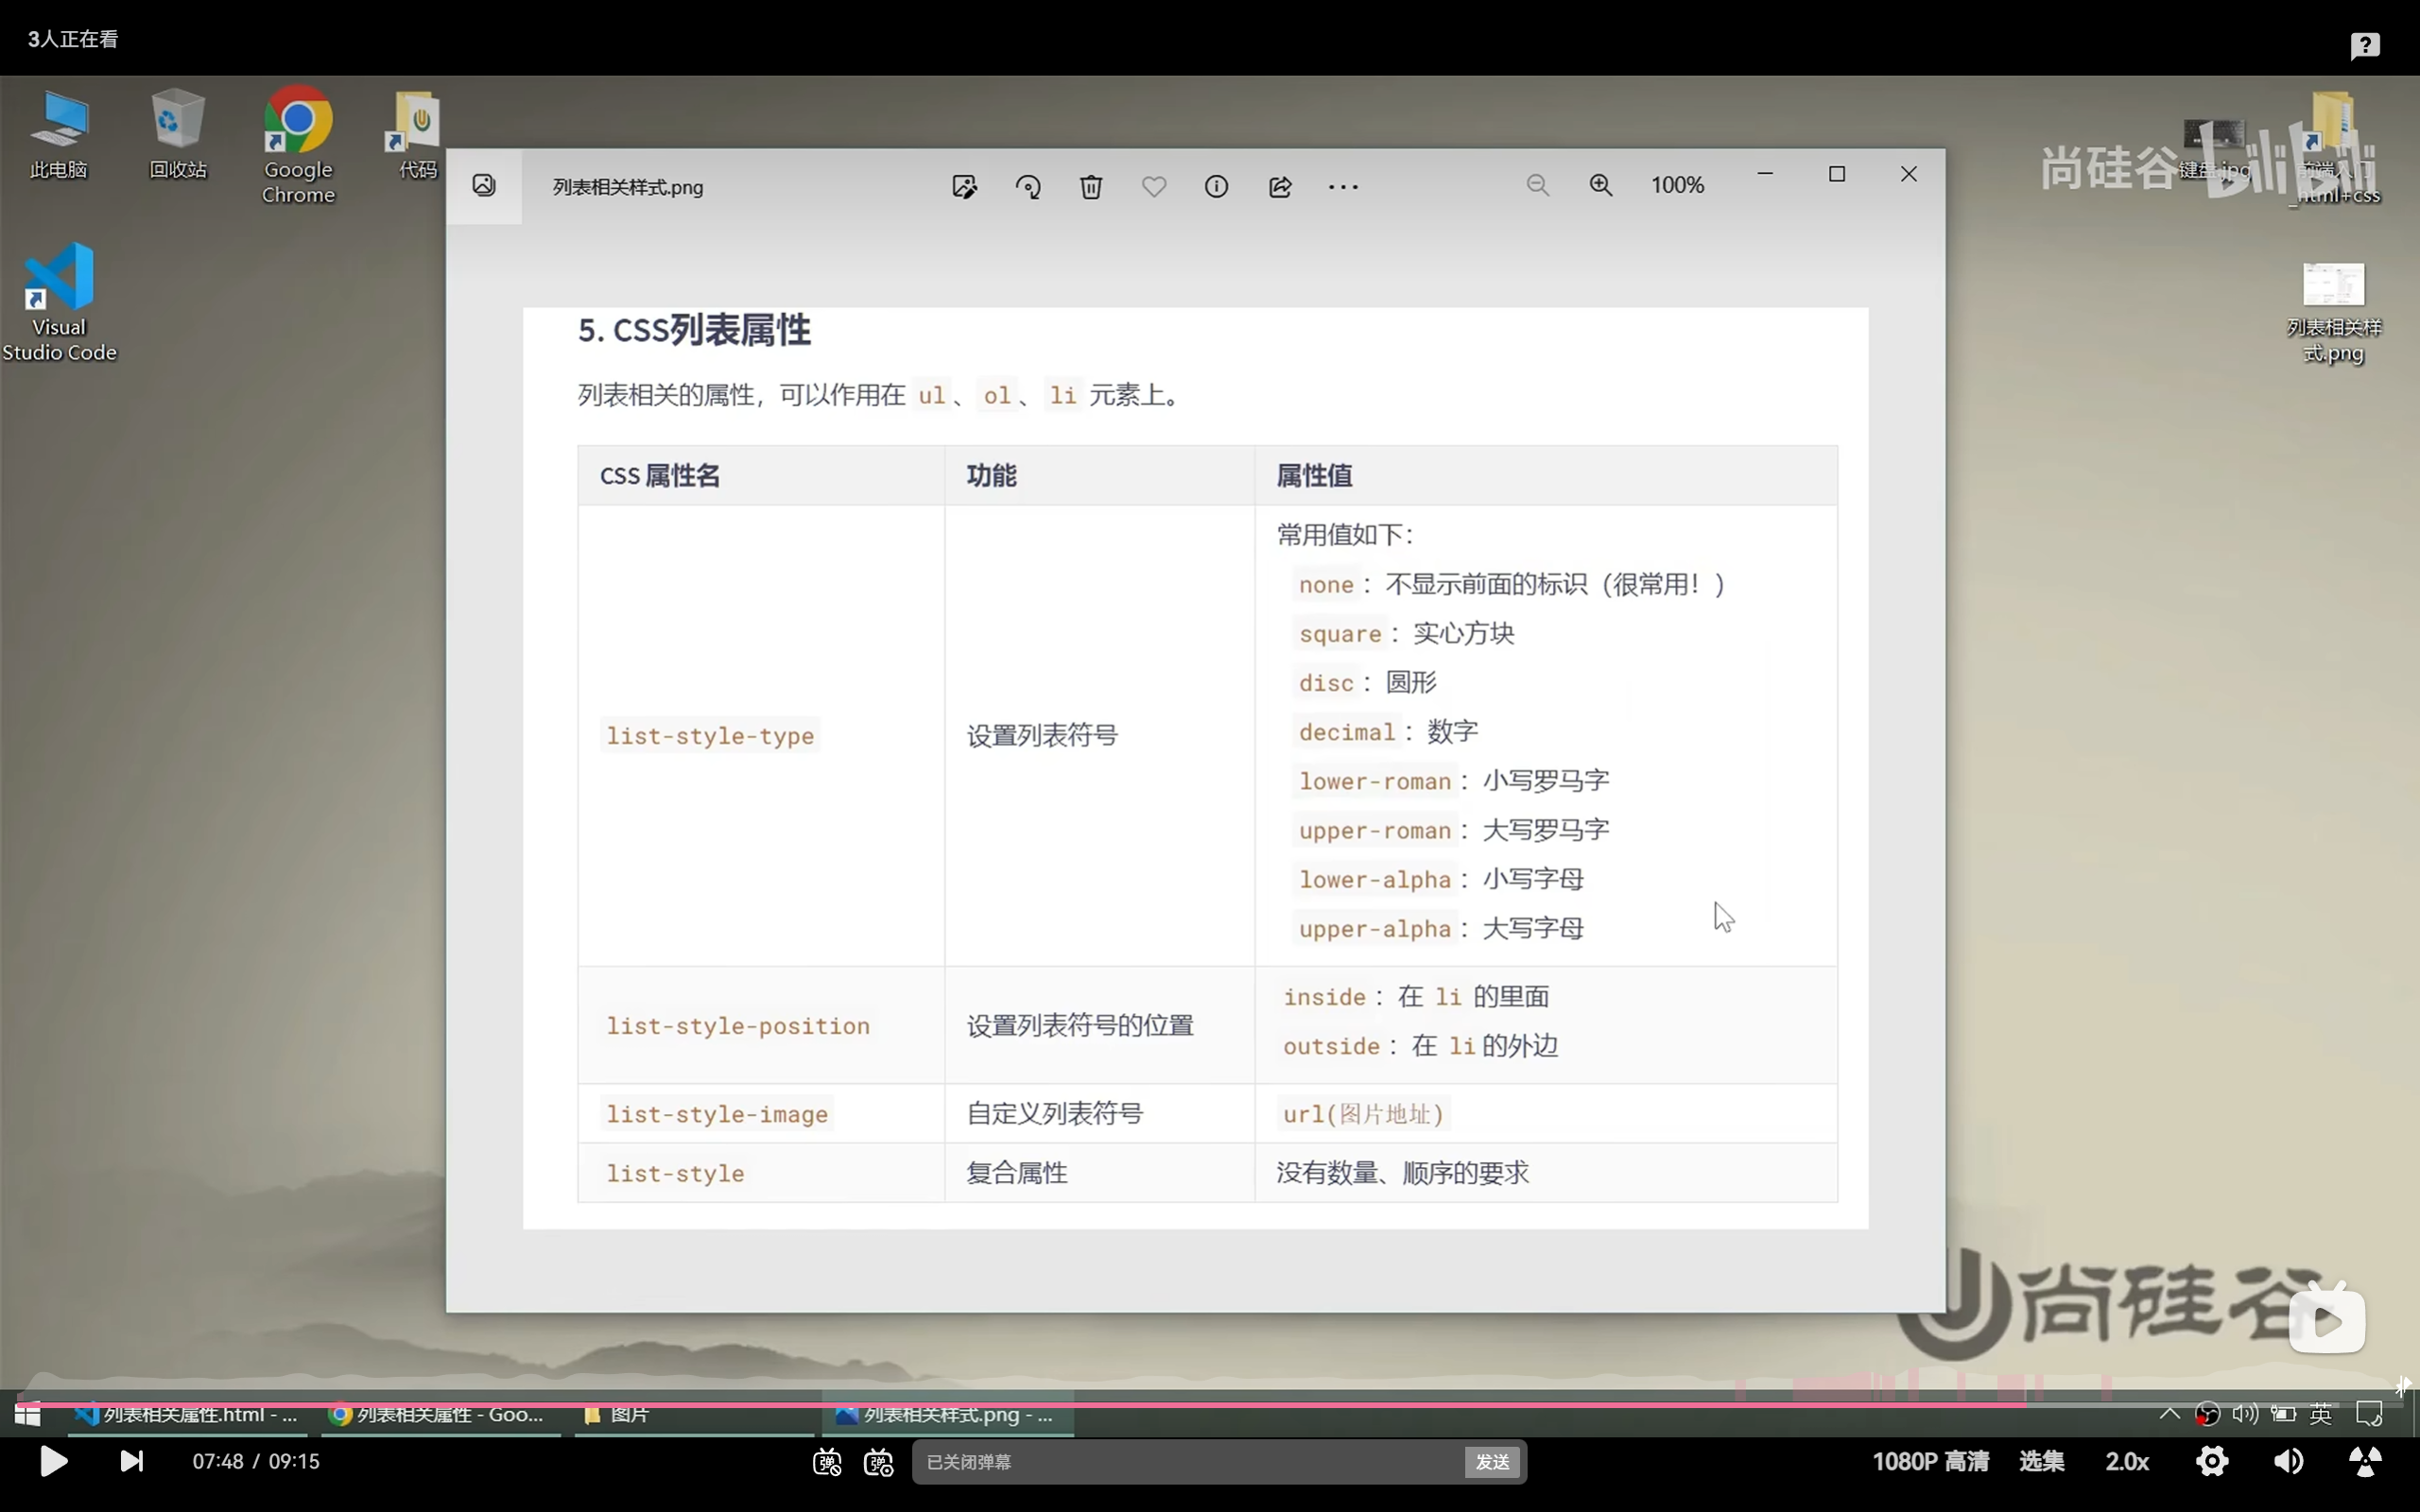This screenshot has height=1512, width=2420.
Task: Delete the image with trash icon
Action: pyautogui.click(x=1091, y=187)
